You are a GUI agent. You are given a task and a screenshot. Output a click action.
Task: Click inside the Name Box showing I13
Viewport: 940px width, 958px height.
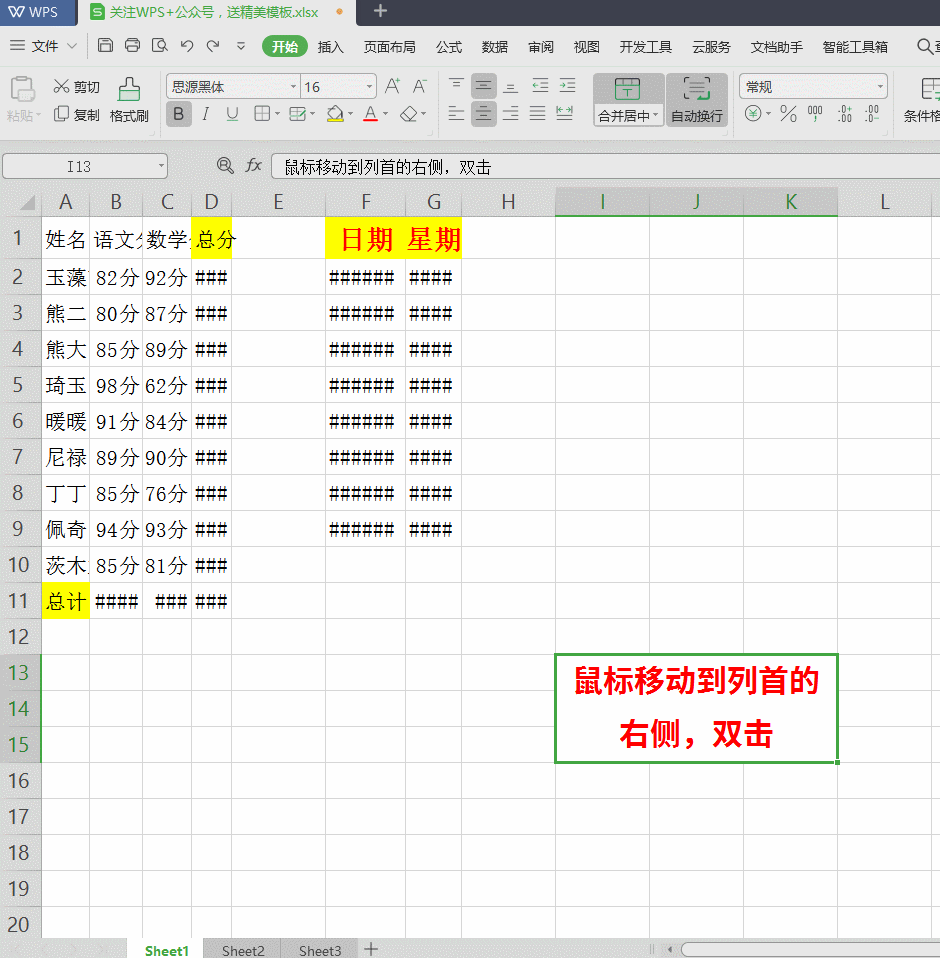pos(78,166)
